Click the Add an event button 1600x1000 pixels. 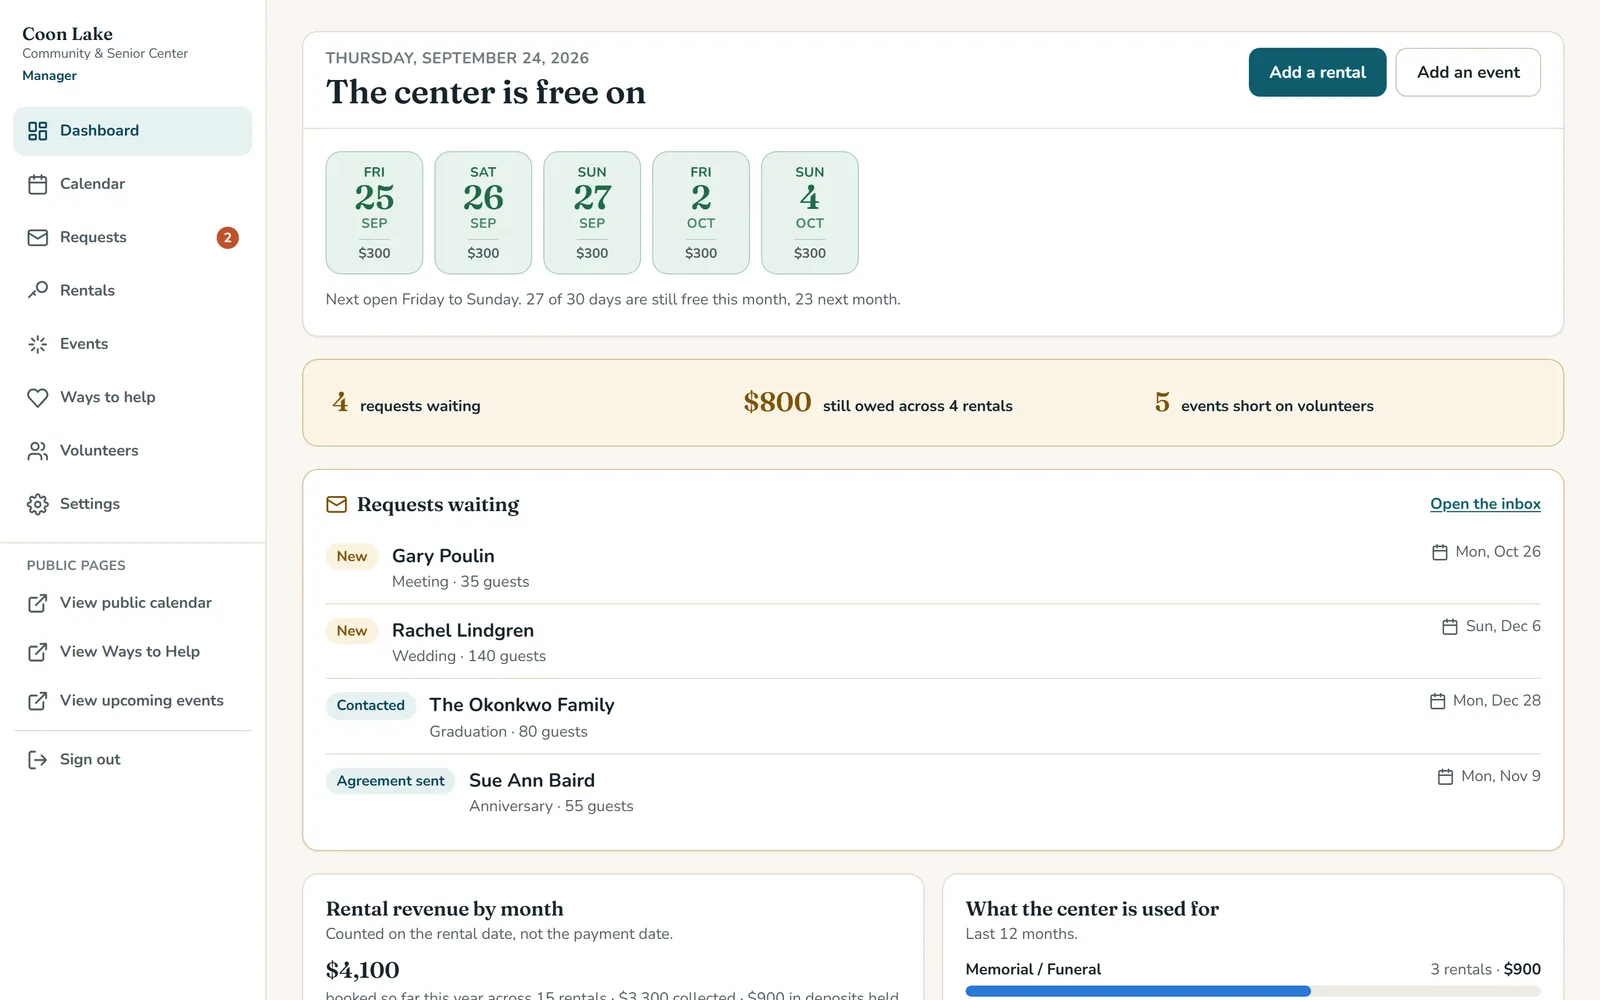[x=1468, y=72]
